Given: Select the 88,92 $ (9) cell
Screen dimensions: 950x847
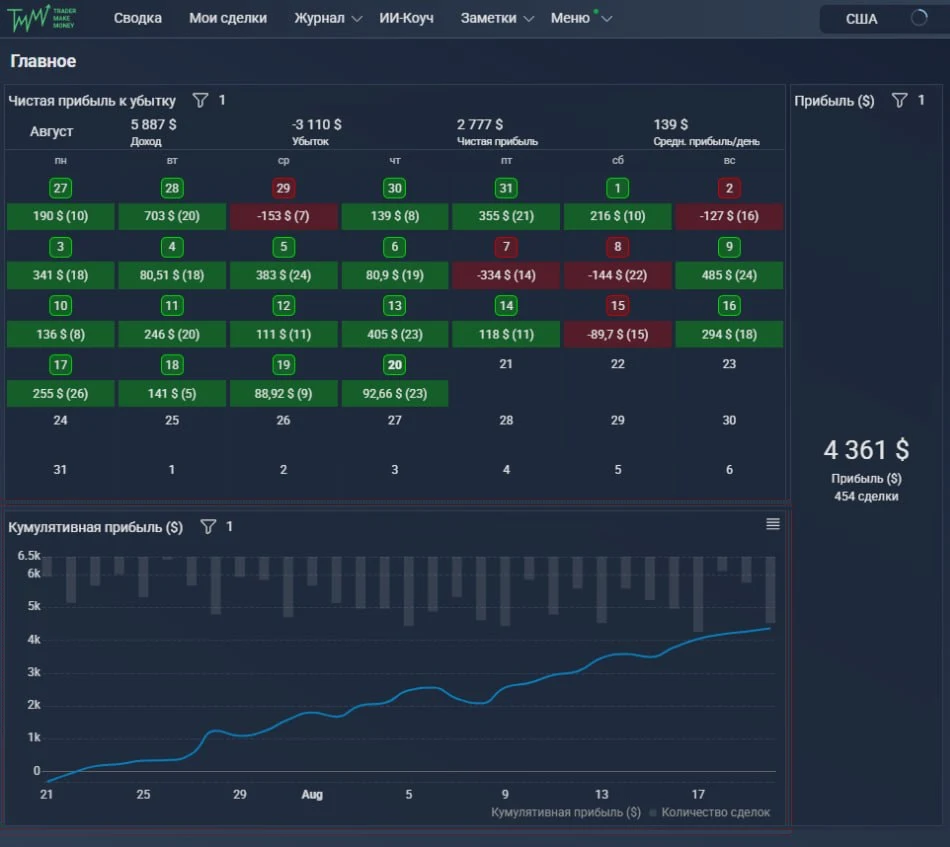Looking at the screenshot, I should tap(284, 394).
